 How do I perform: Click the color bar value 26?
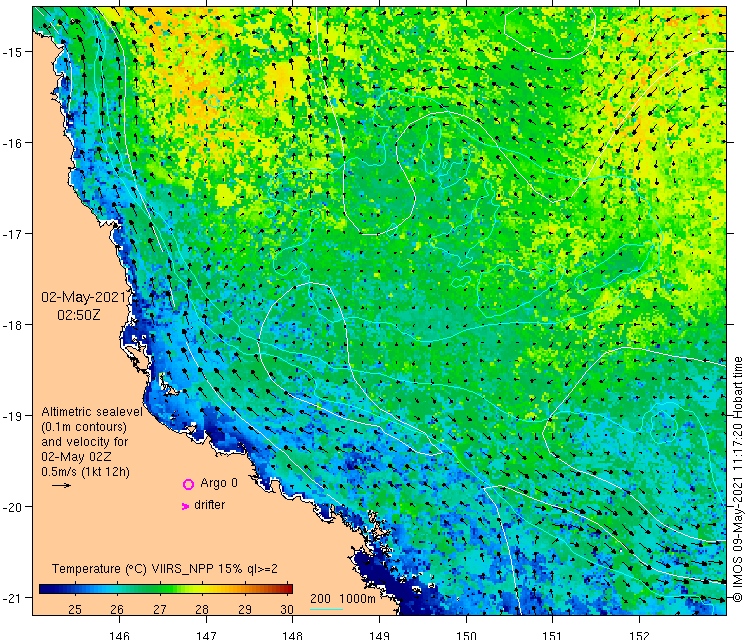click(x=117, y=609)
